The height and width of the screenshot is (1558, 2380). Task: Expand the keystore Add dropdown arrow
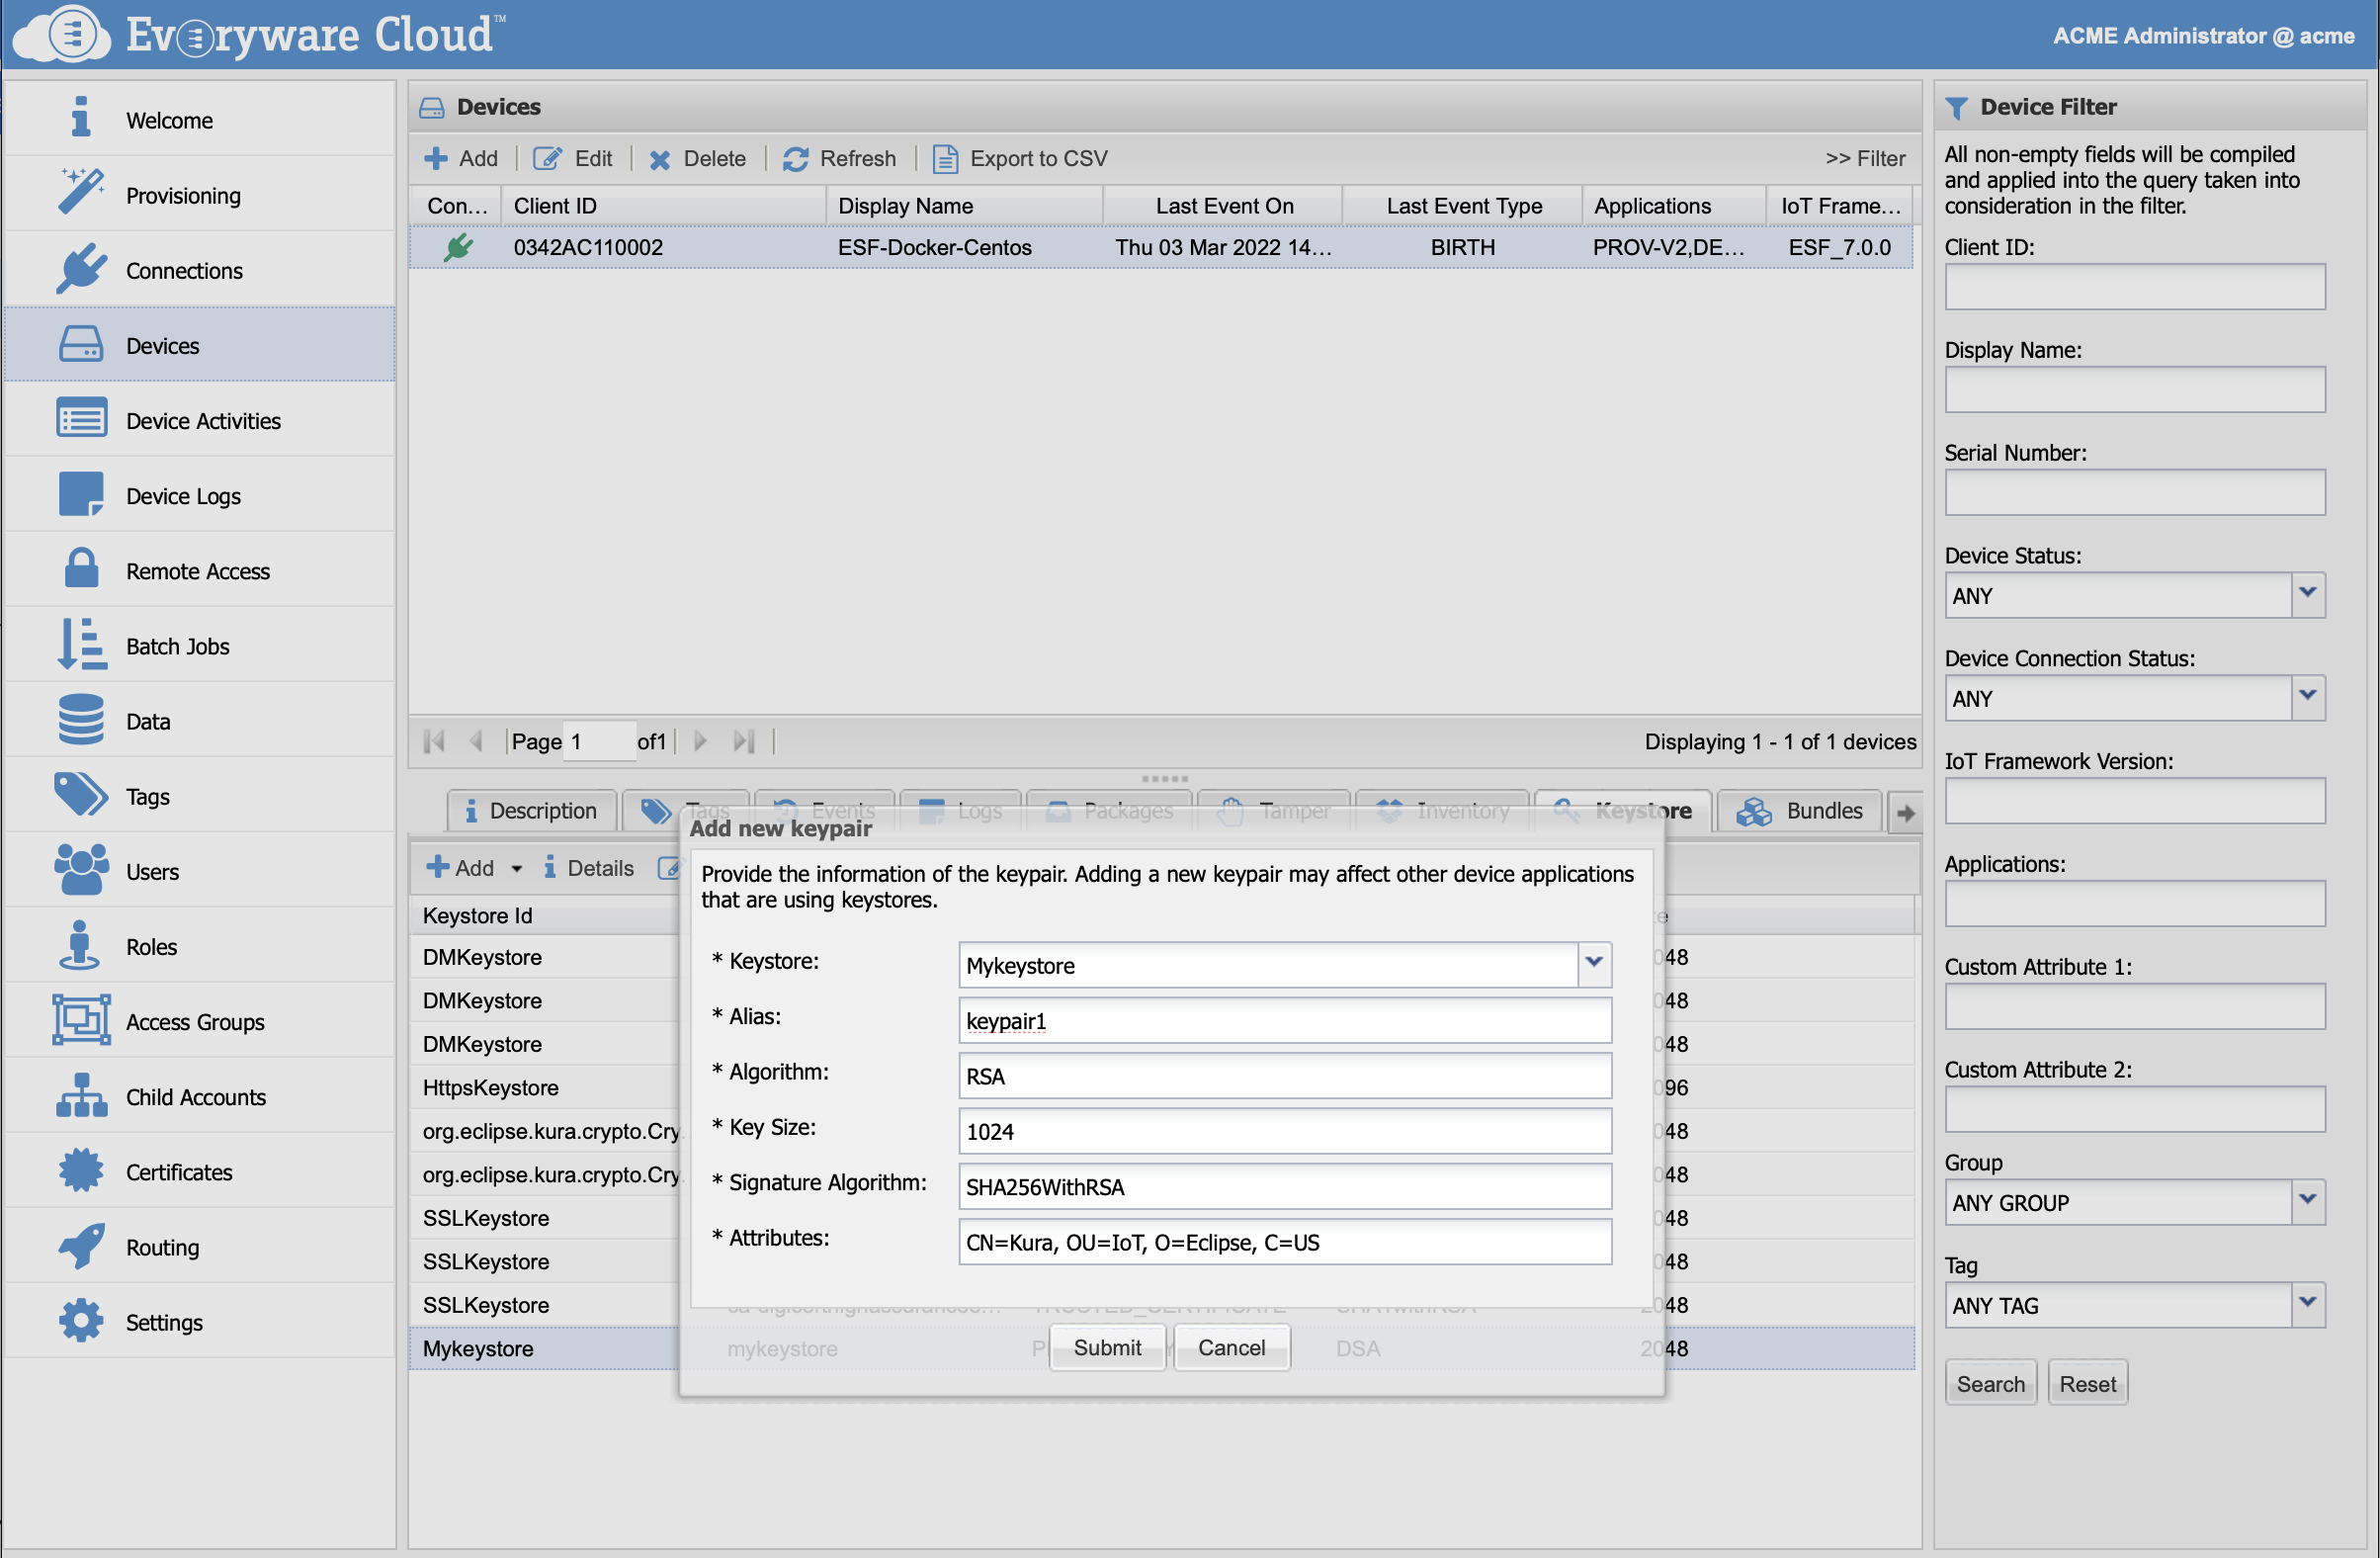(x=517, y=868)
